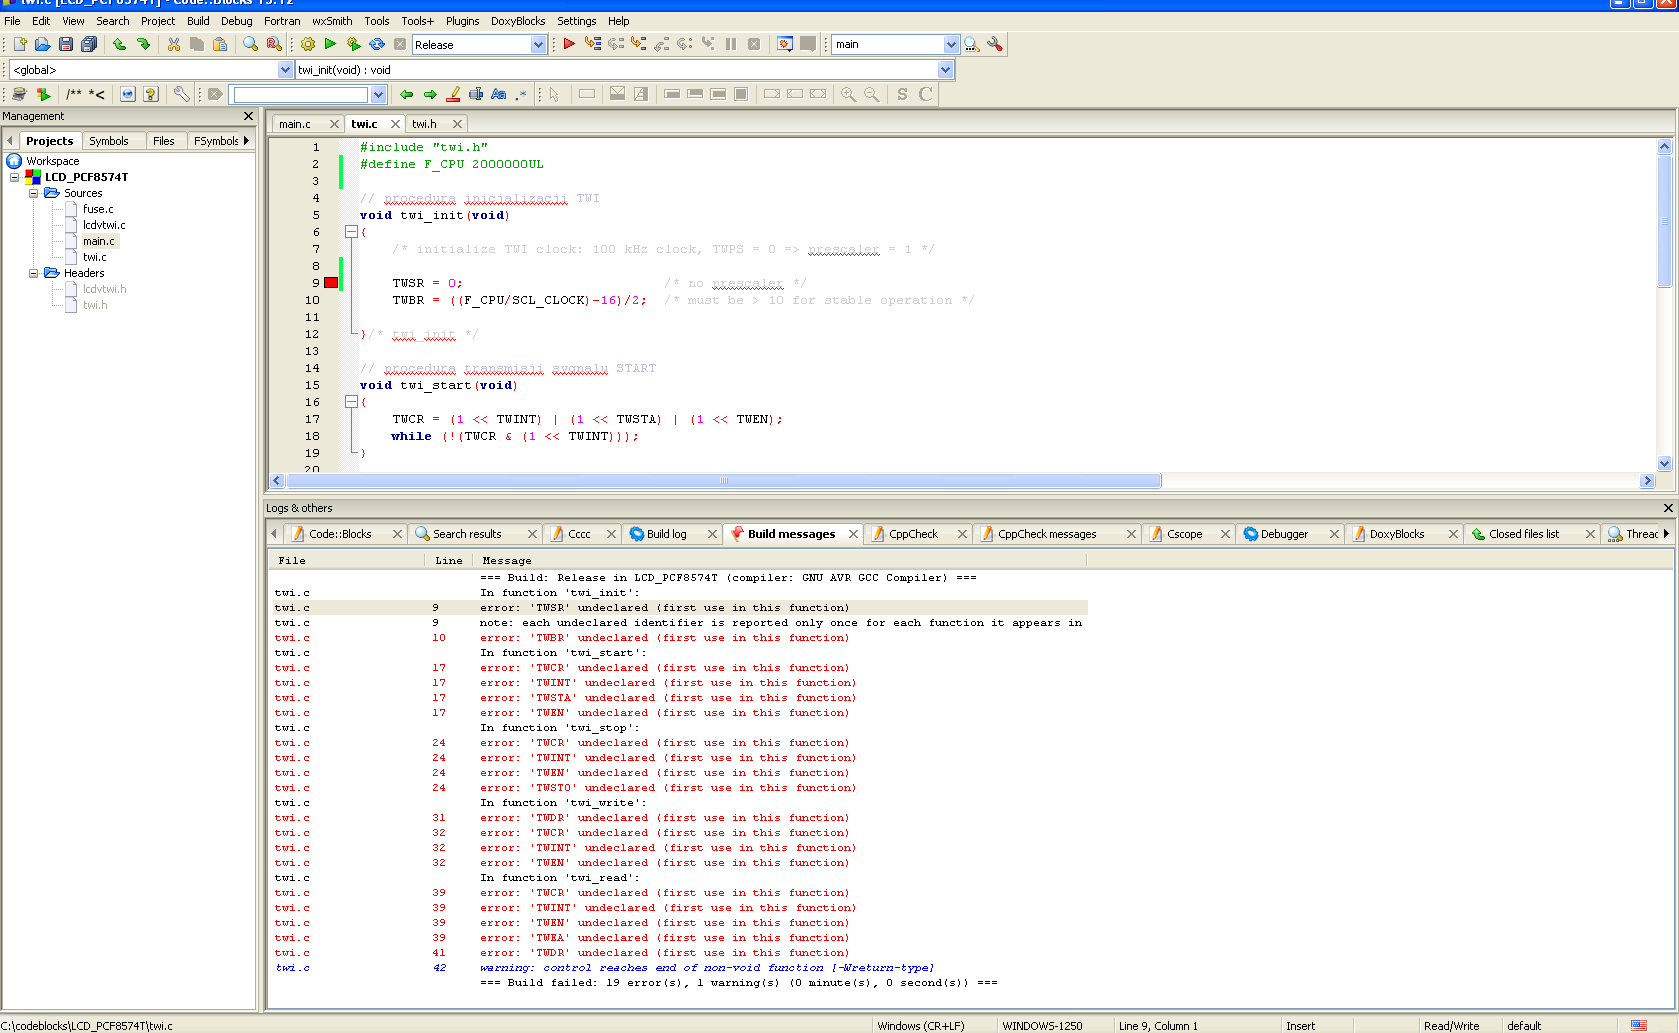Run the project with green play icon
Image resolution: width=1679 pixels, height=1033 pixels.
click(330, 44)
